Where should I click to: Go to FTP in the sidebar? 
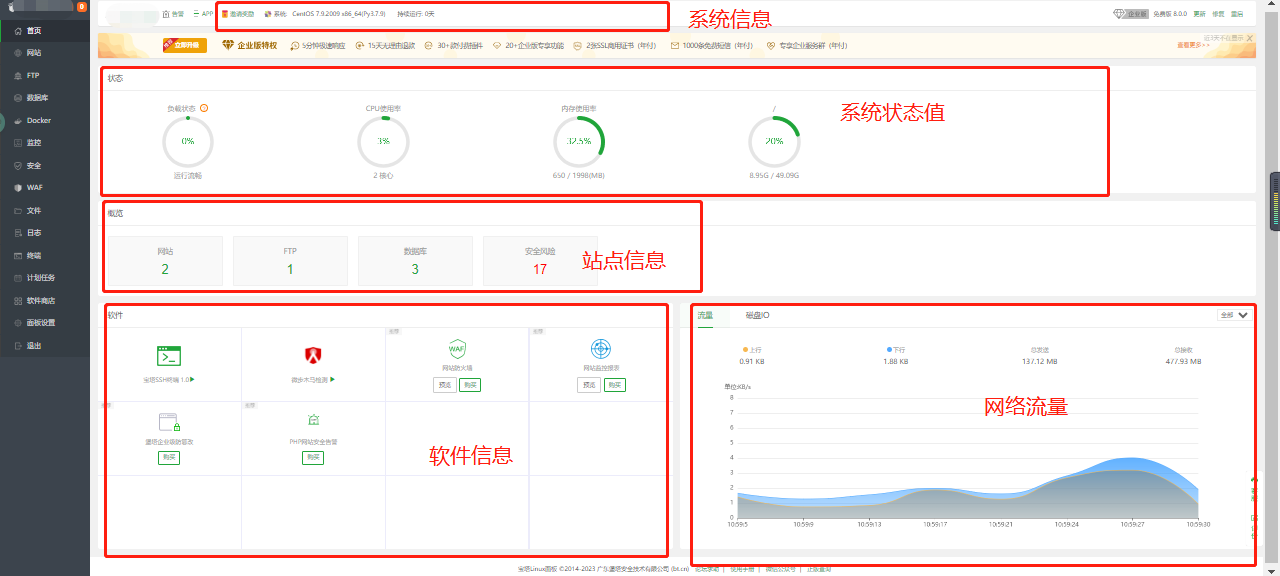(x=45, y=75)
